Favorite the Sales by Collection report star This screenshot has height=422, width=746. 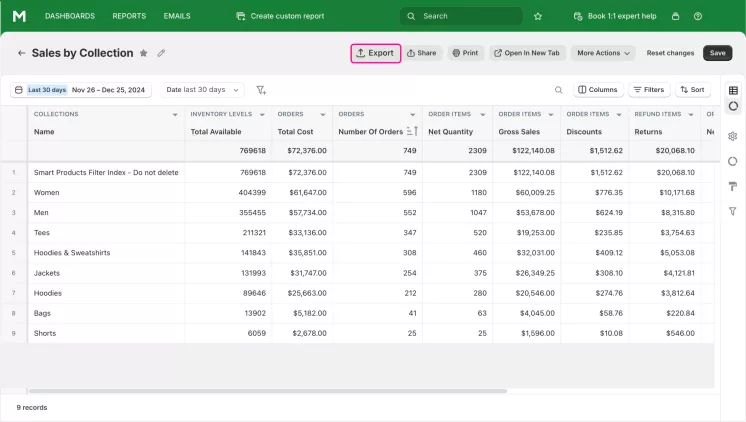[x=143, y=53]
